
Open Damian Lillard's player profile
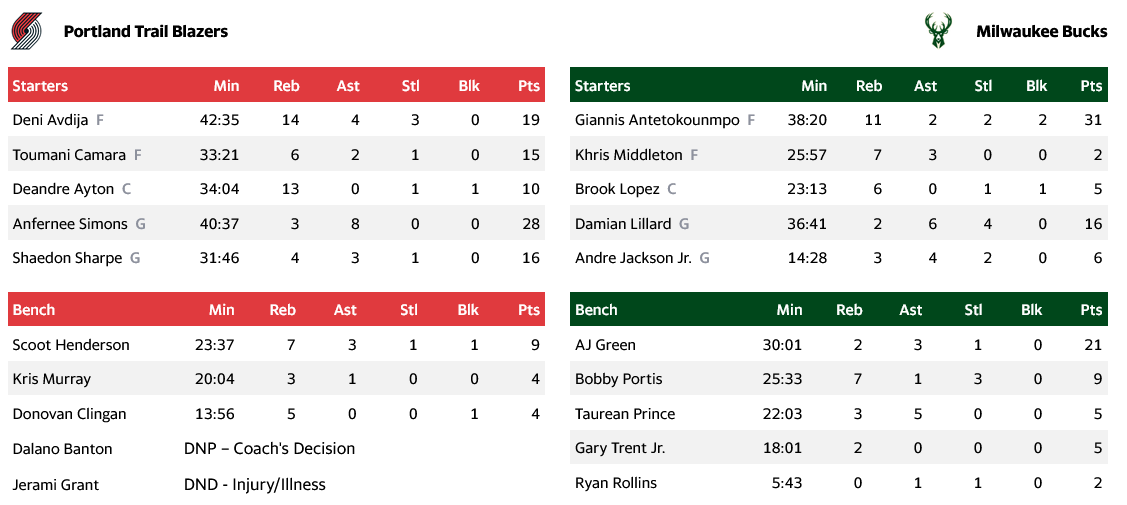[623, 224]
